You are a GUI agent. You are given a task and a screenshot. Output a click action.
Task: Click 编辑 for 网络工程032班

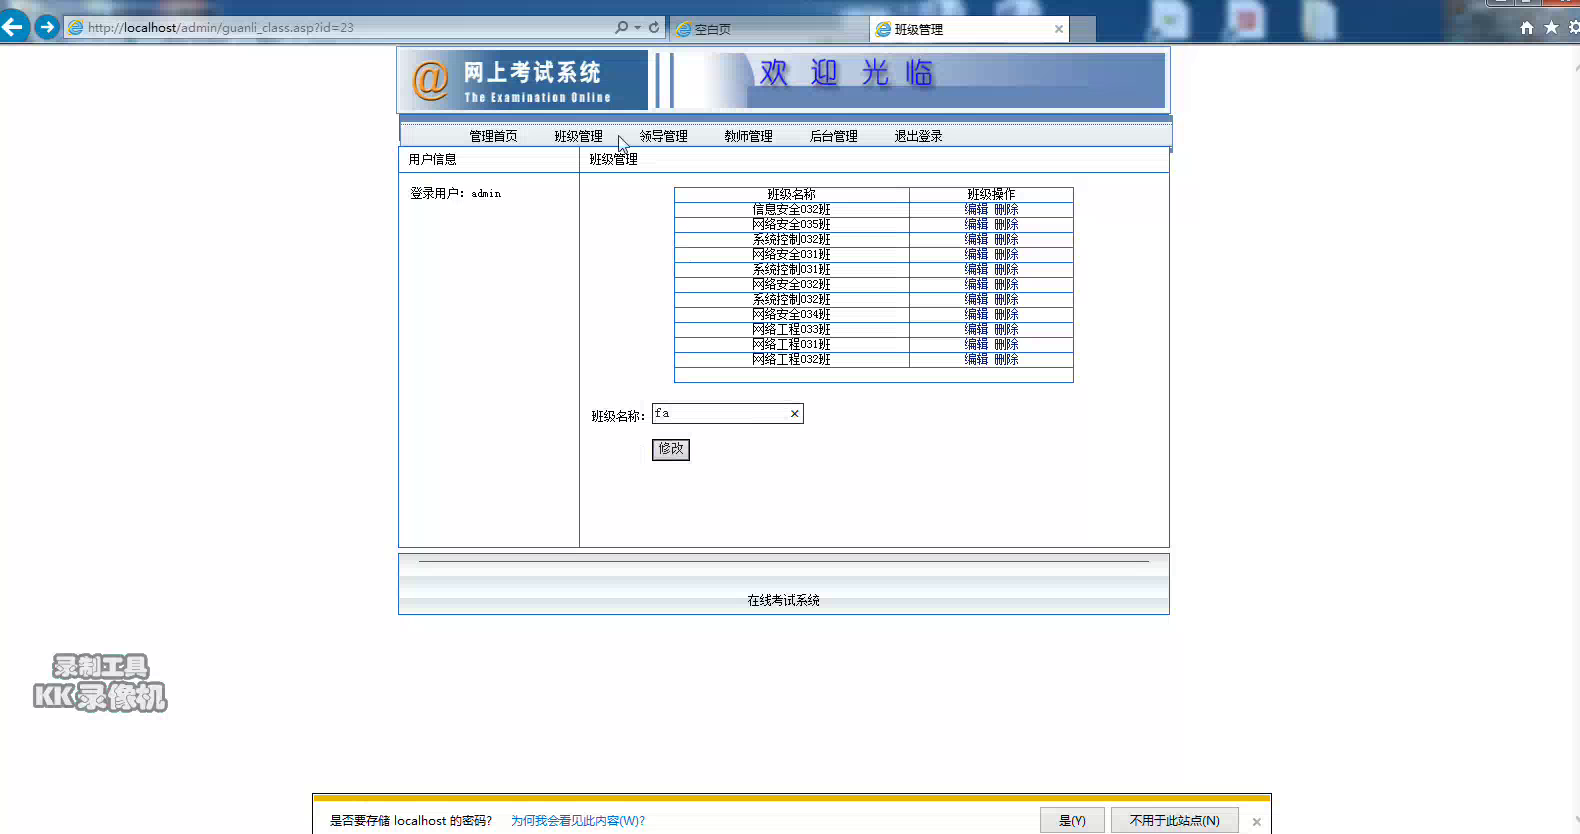[976, 359]
